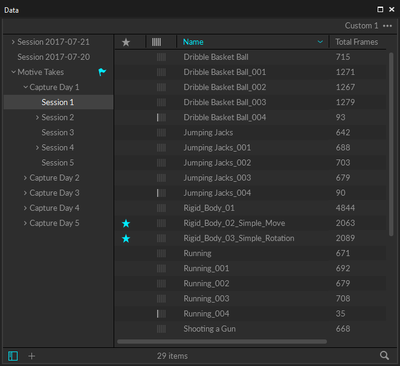Image resolution: width=400 pixels, height=366 pixels.
Task: Click the Total Frames column header
Action: [356, 42]
